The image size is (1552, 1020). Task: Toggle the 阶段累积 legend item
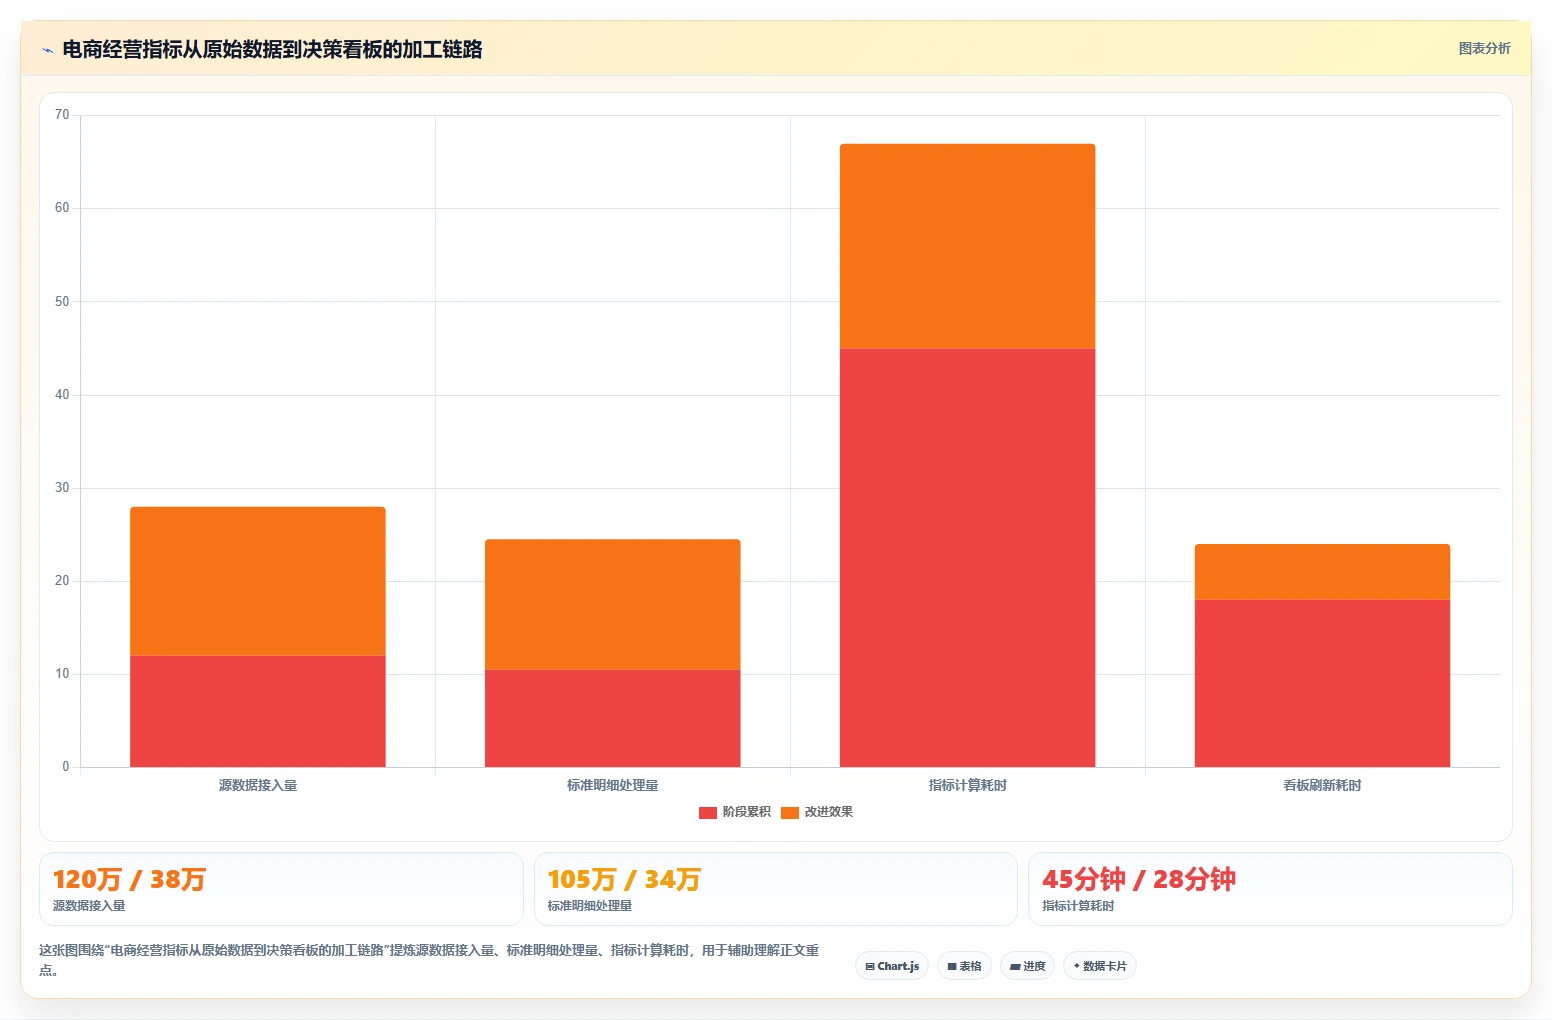pyautogui.click(x=735, y=812)
